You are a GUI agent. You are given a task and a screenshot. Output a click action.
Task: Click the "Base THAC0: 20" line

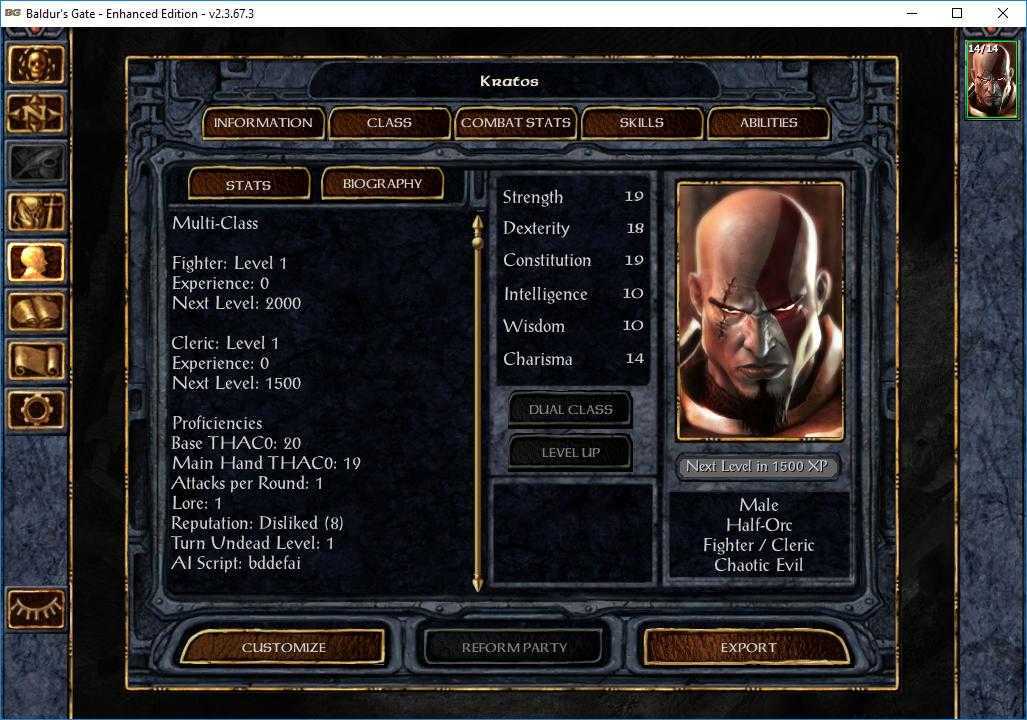click(x=236, y=444)
